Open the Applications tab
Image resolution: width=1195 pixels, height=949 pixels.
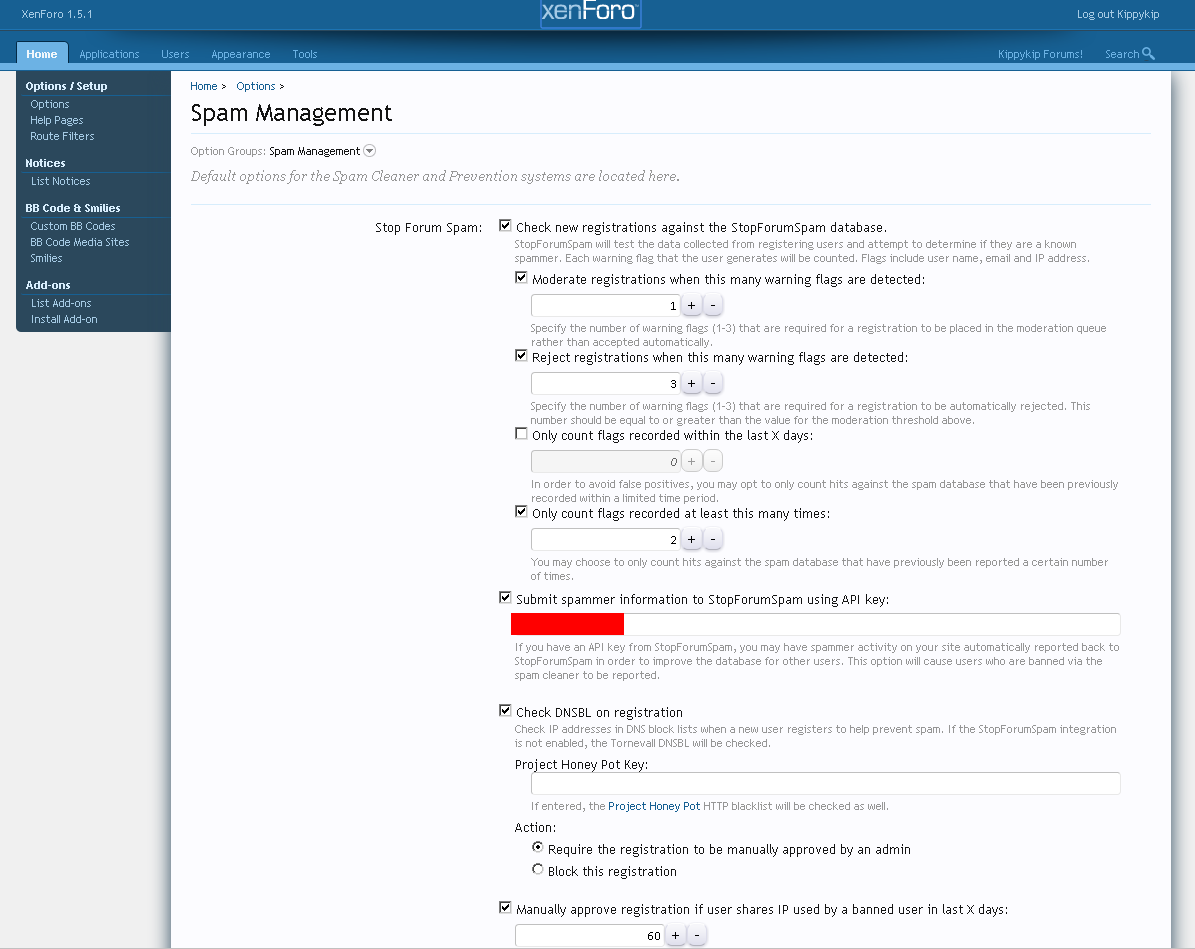click(x=109, y=54)
